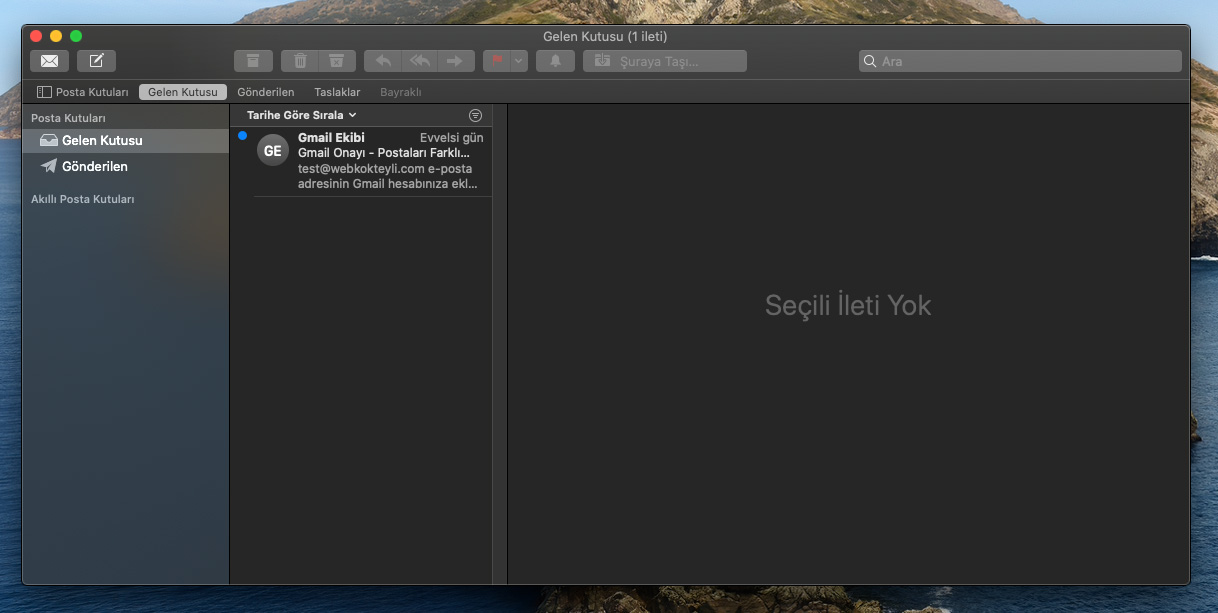Select 'Bayraklı' in the favorites bar
Viewport: 1218px width, 613px height.
pos(401,92)
